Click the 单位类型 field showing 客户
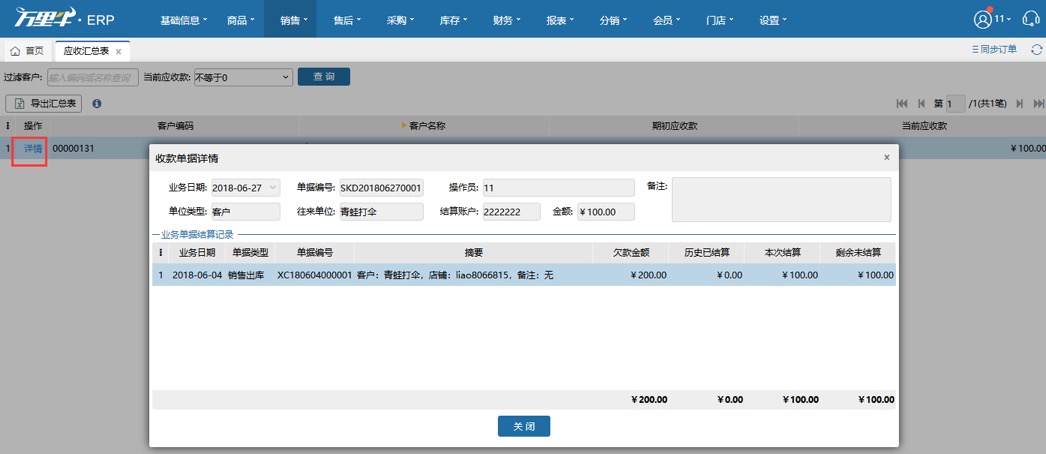This screenshot has width=1046, height=454. [x=246, y=212]
